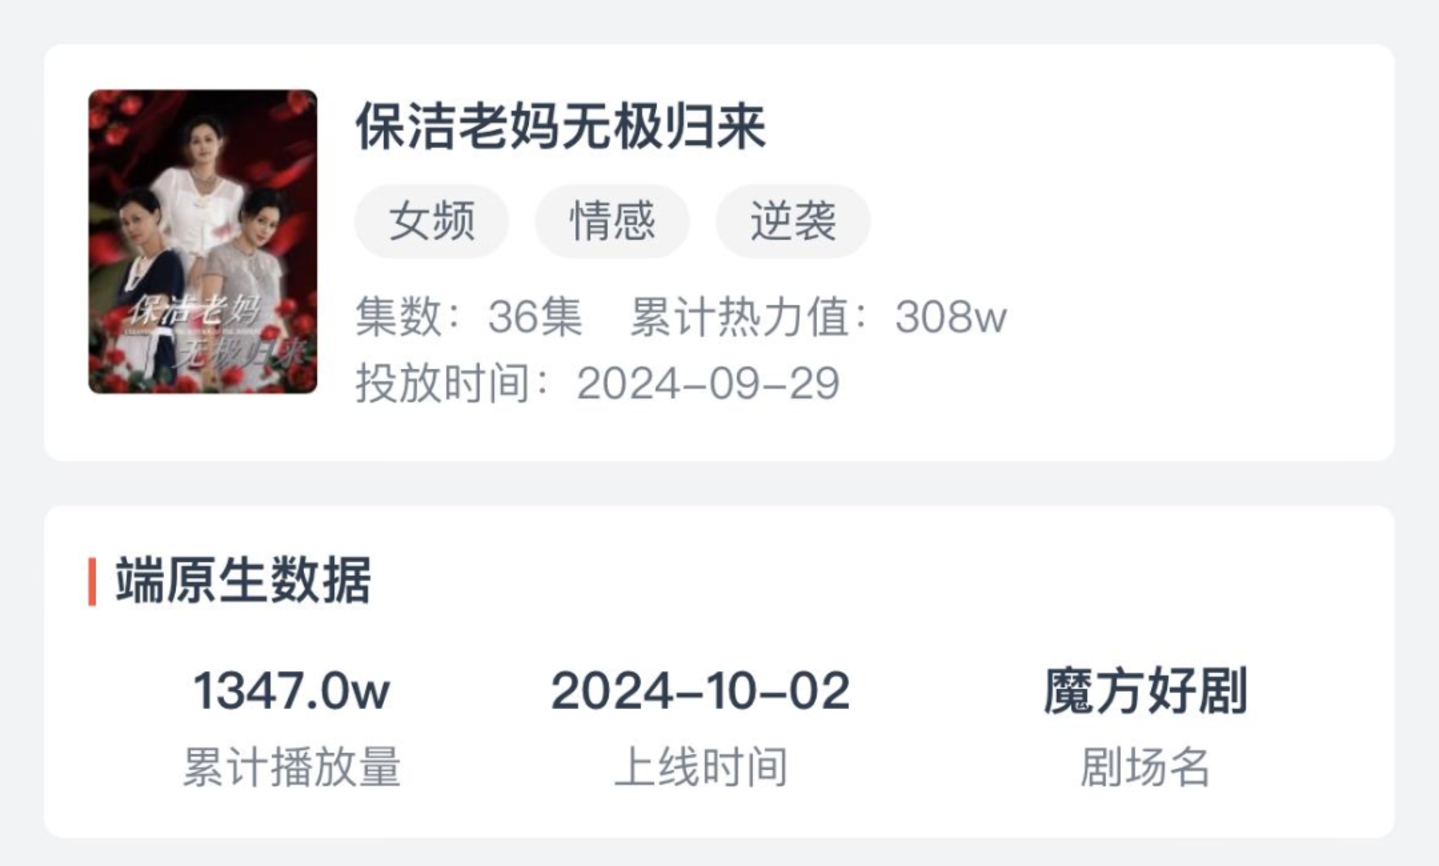Click the drama title 保洁老妈无极归来

point(560,127)
